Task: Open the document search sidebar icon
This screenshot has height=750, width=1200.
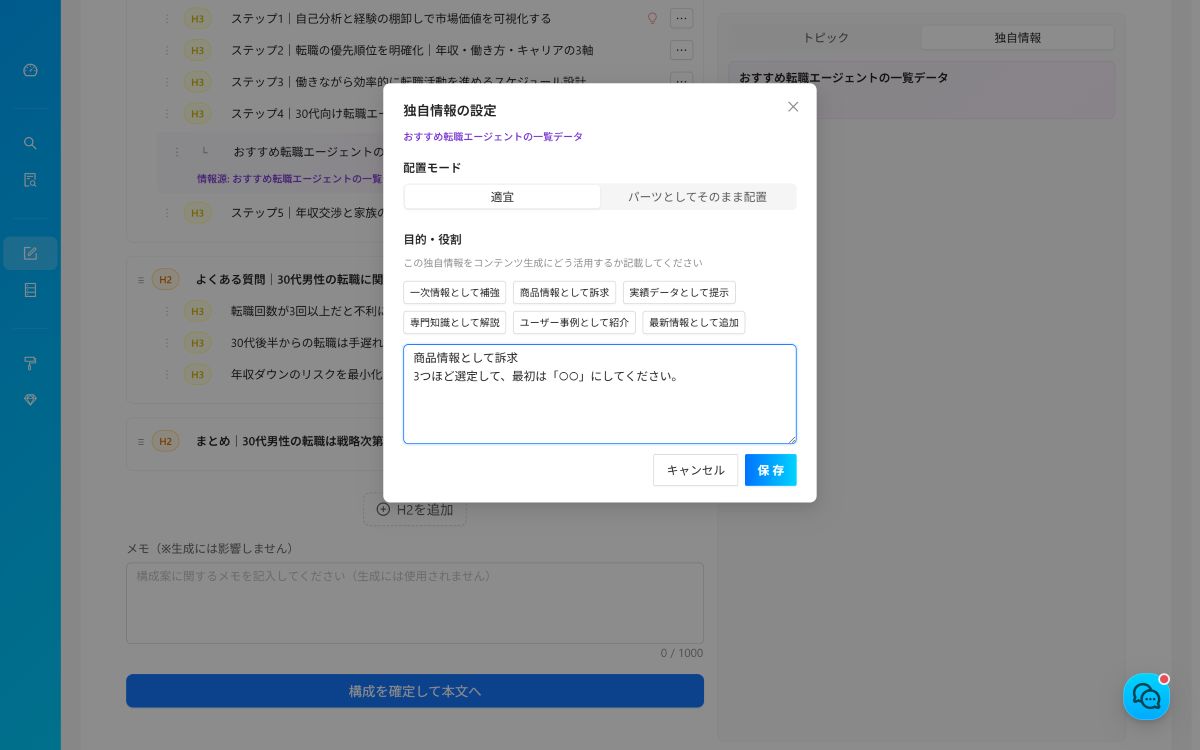Action: 30,180
